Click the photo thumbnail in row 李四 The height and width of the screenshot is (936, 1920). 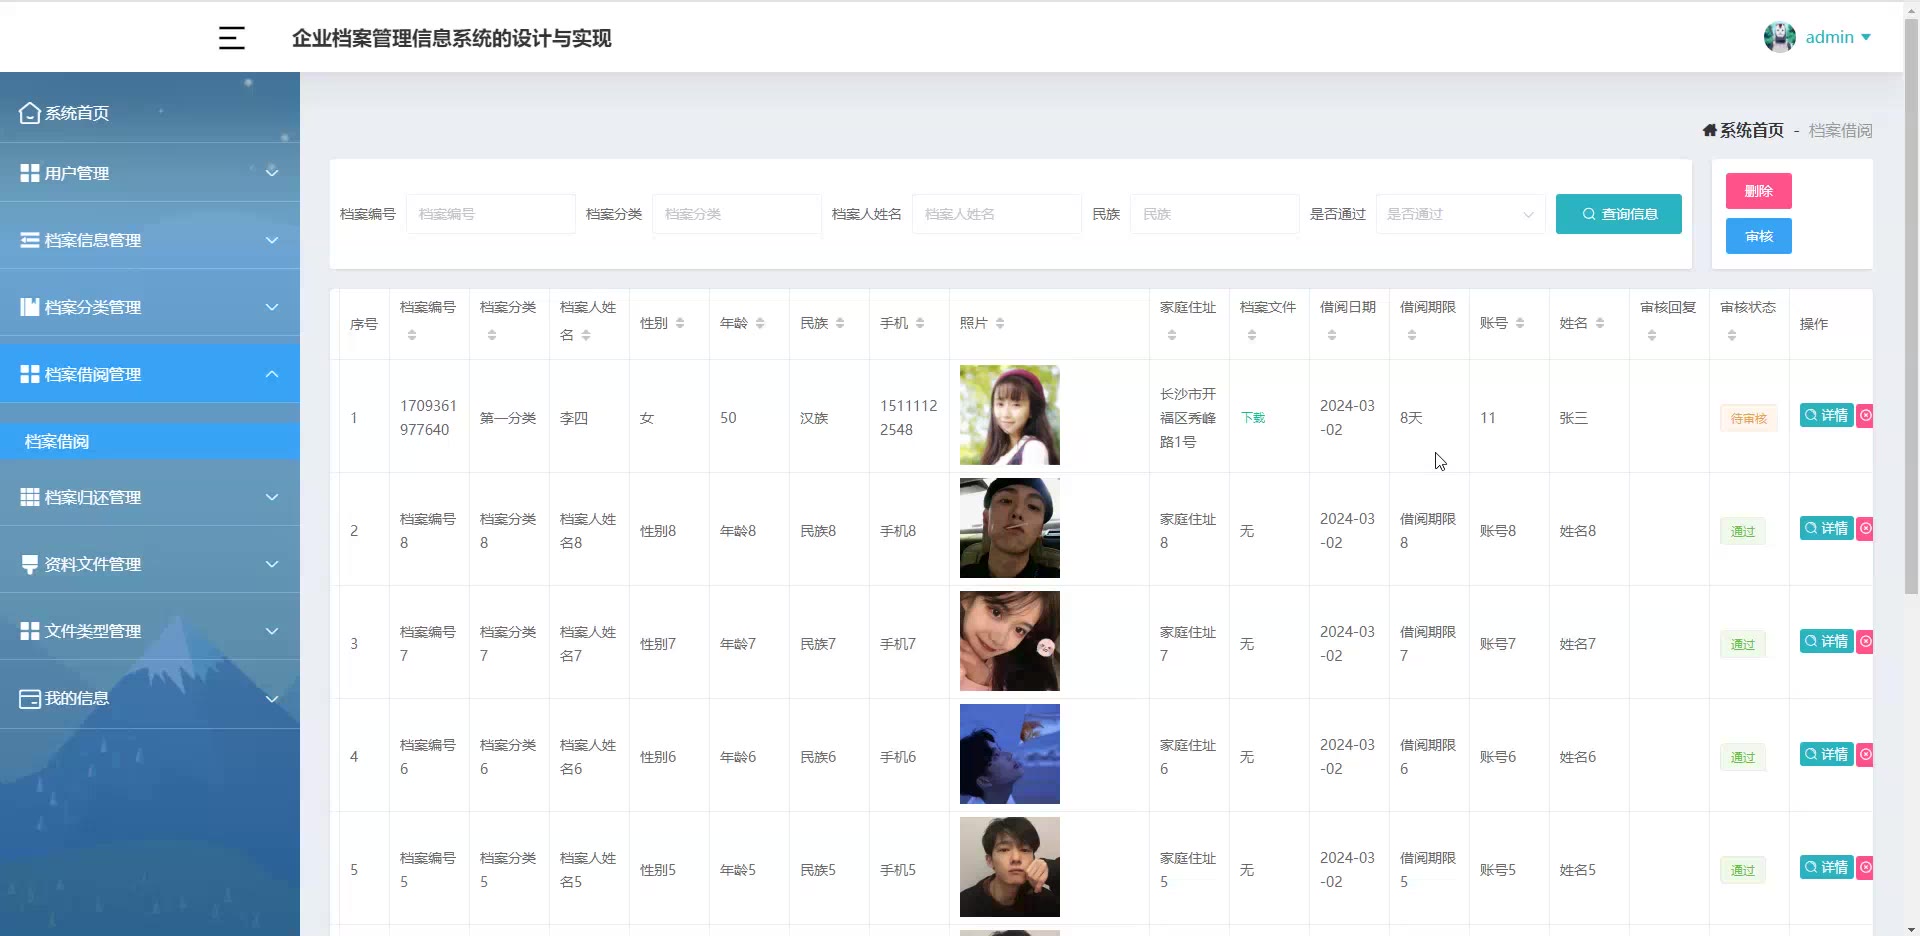point(1010,415)
